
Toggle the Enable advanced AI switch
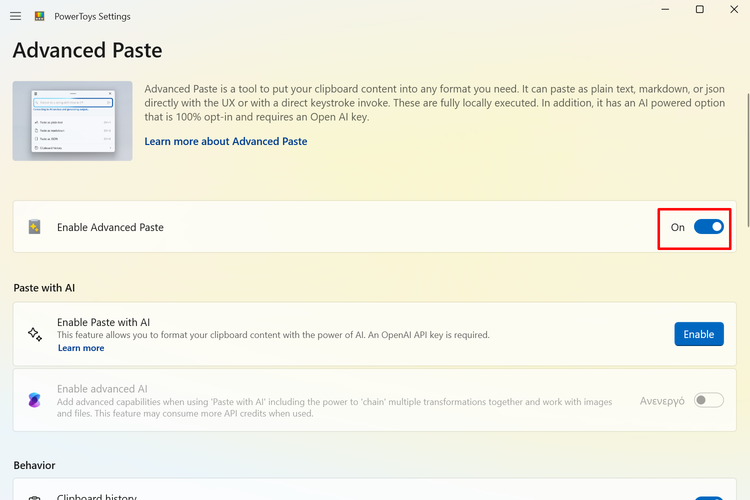pyautogui.click(x=708, y=400)
